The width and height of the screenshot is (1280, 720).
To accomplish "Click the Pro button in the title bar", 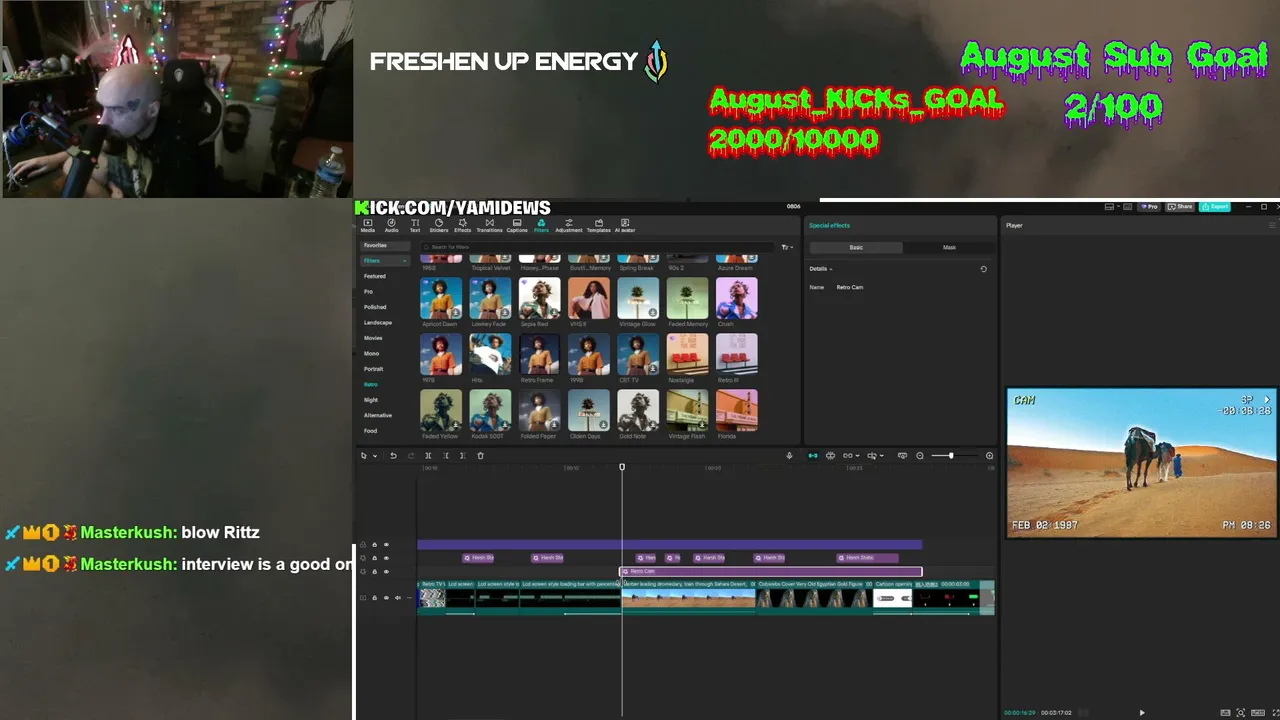I will coord(1150,207).
